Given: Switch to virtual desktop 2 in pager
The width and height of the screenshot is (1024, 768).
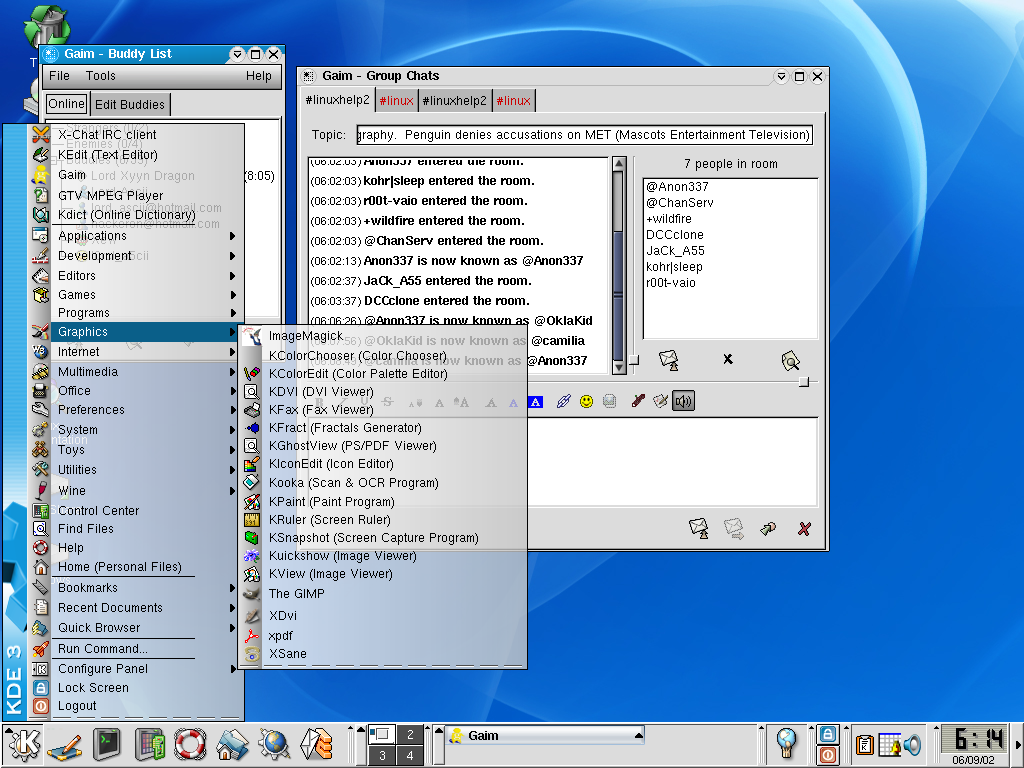Looking at the screenshot, I should (x=409, y=734).
